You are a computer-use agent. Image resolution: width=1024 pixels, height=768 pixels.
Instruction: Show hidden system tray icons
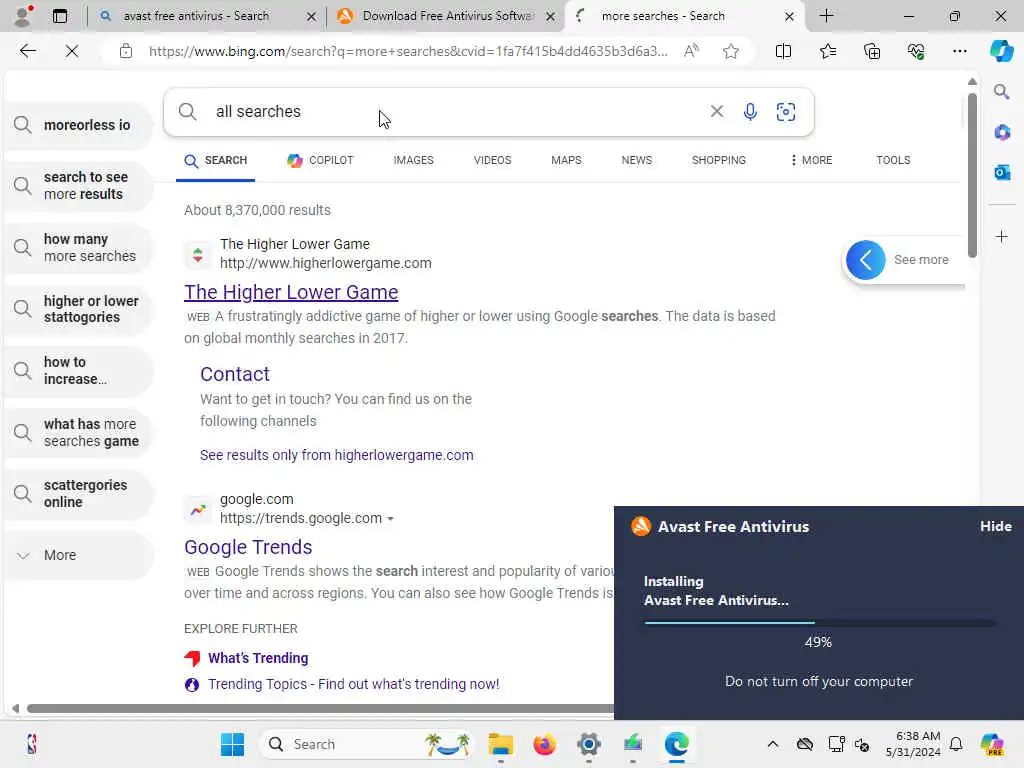point(773,744)
